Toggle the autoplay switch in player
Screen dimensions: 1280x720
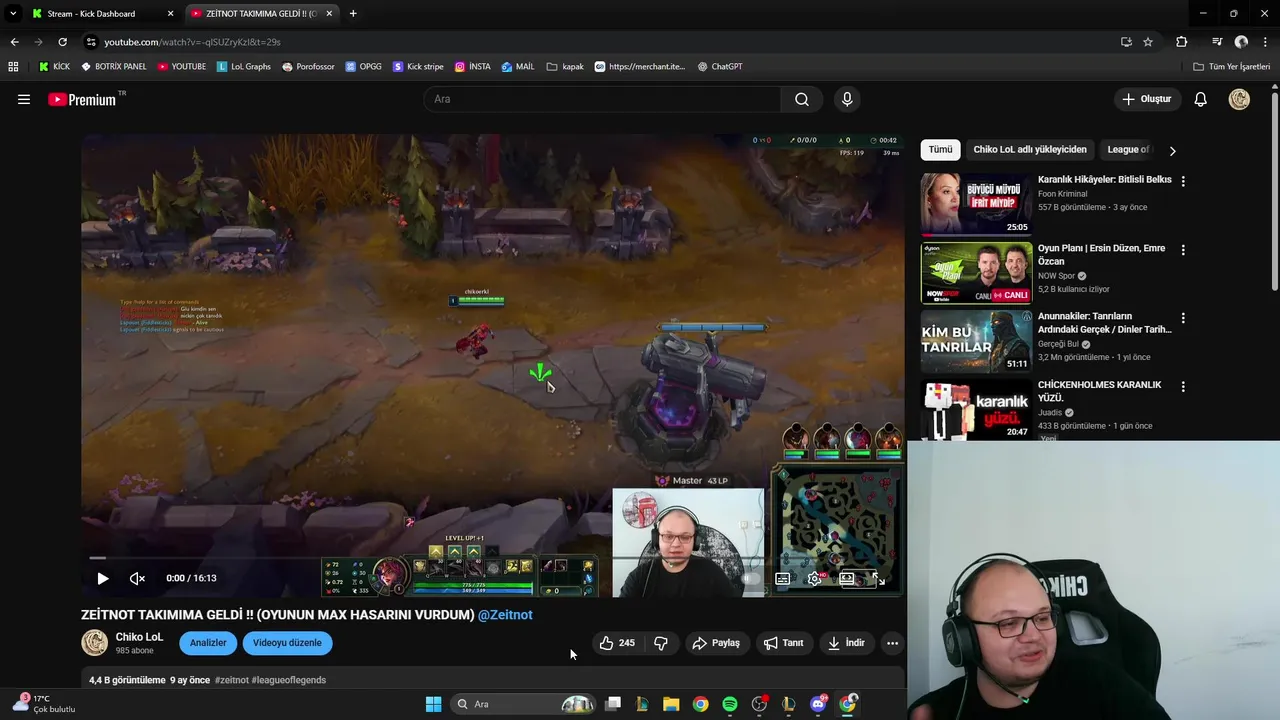pyautogui.click(x=751, y=578)
